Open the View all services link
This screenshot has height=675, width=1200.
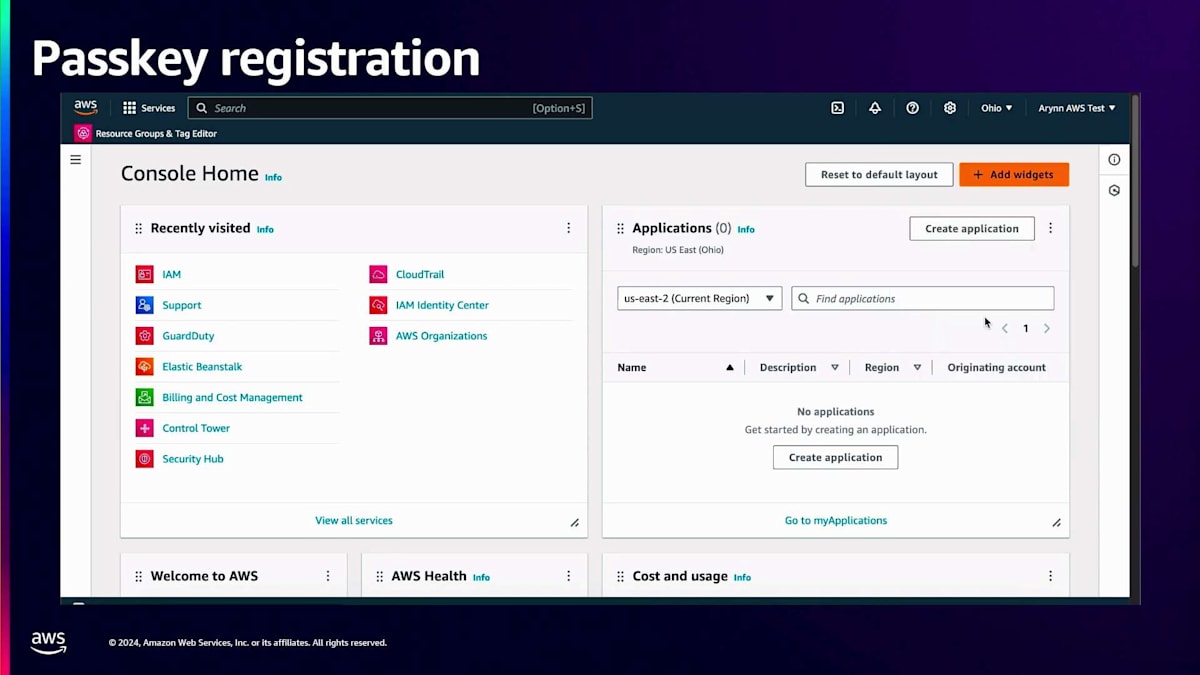(x=354, y=520)
